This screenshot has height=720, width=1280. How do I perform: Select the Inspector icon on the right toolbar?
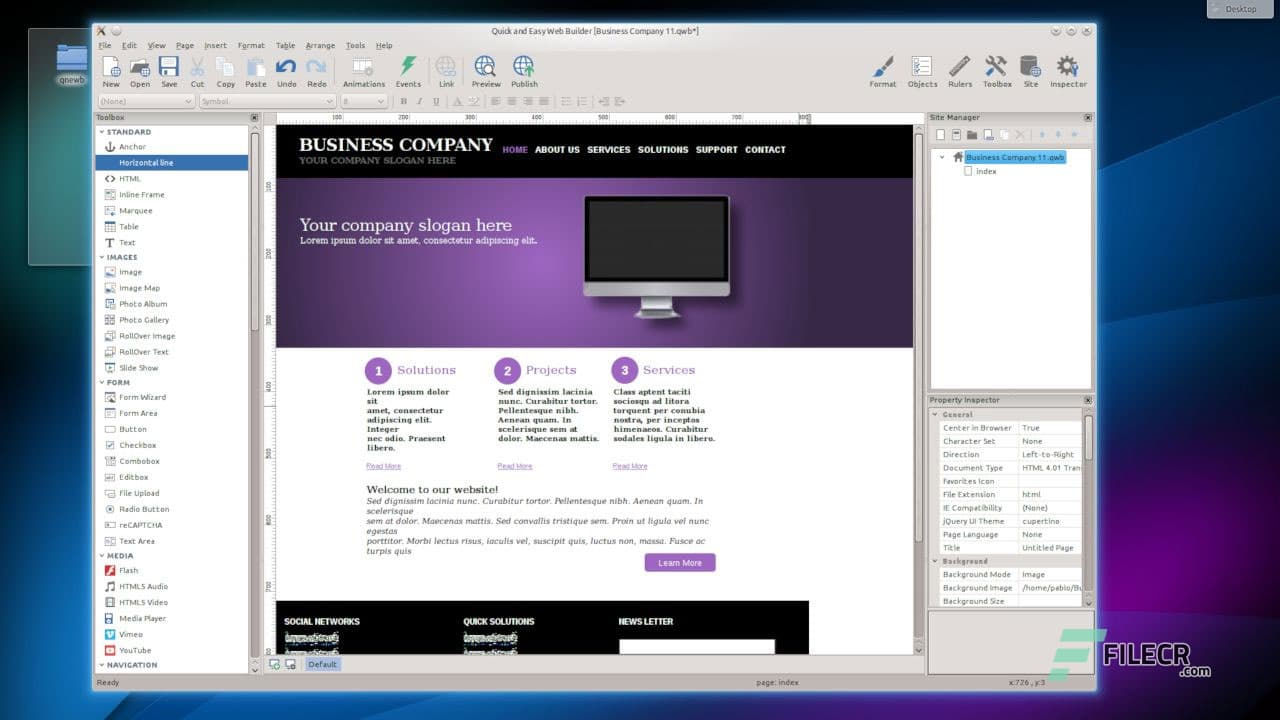[x=1068, y=68]
